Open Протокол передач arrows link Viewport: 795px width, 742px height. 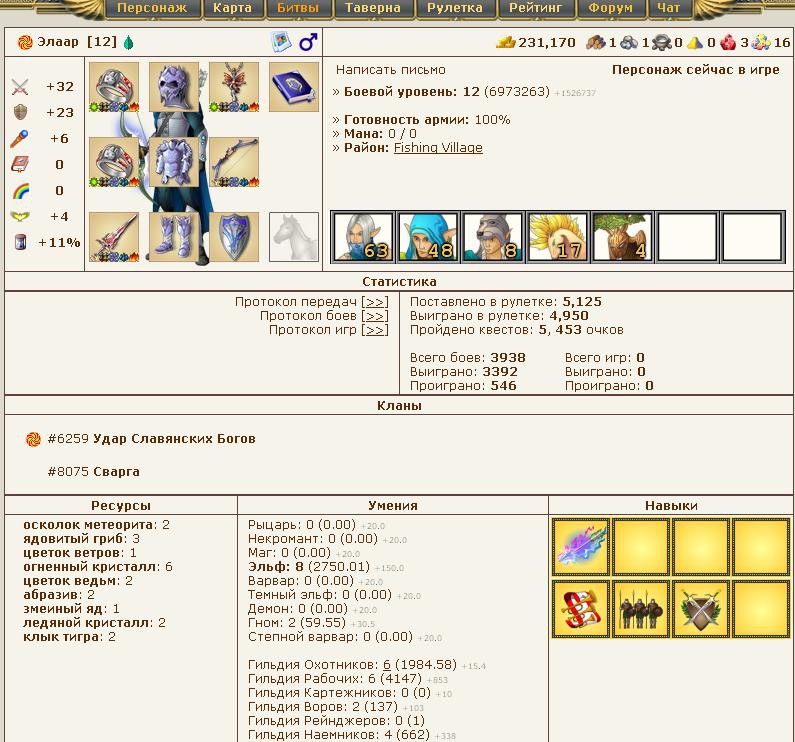point(375,302)
